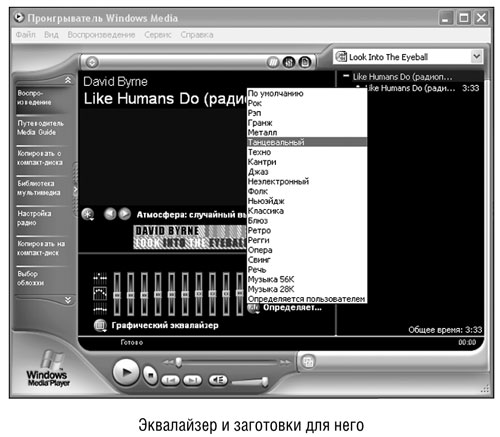This screenshot has width=500, height=437.
Task: Choose the Опера equalizer preset
Action: [x=307, y=250]
